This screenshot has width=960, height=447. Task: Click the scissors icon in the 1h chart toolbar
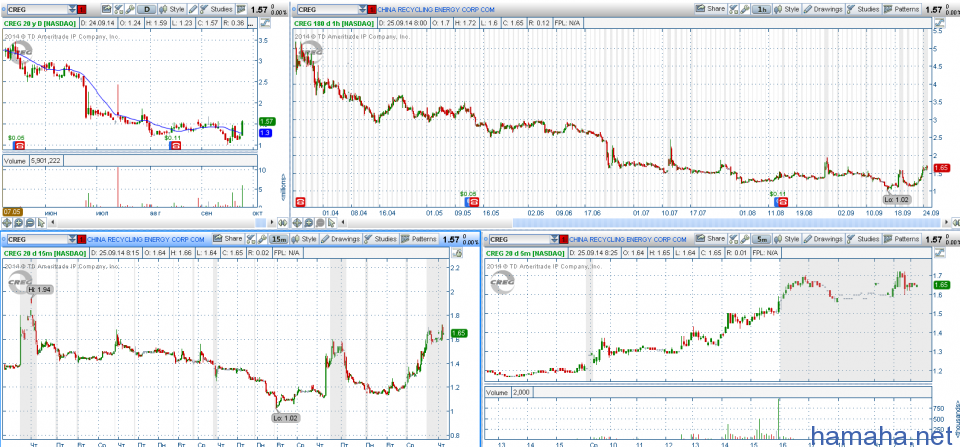click(x=733, y=9)
